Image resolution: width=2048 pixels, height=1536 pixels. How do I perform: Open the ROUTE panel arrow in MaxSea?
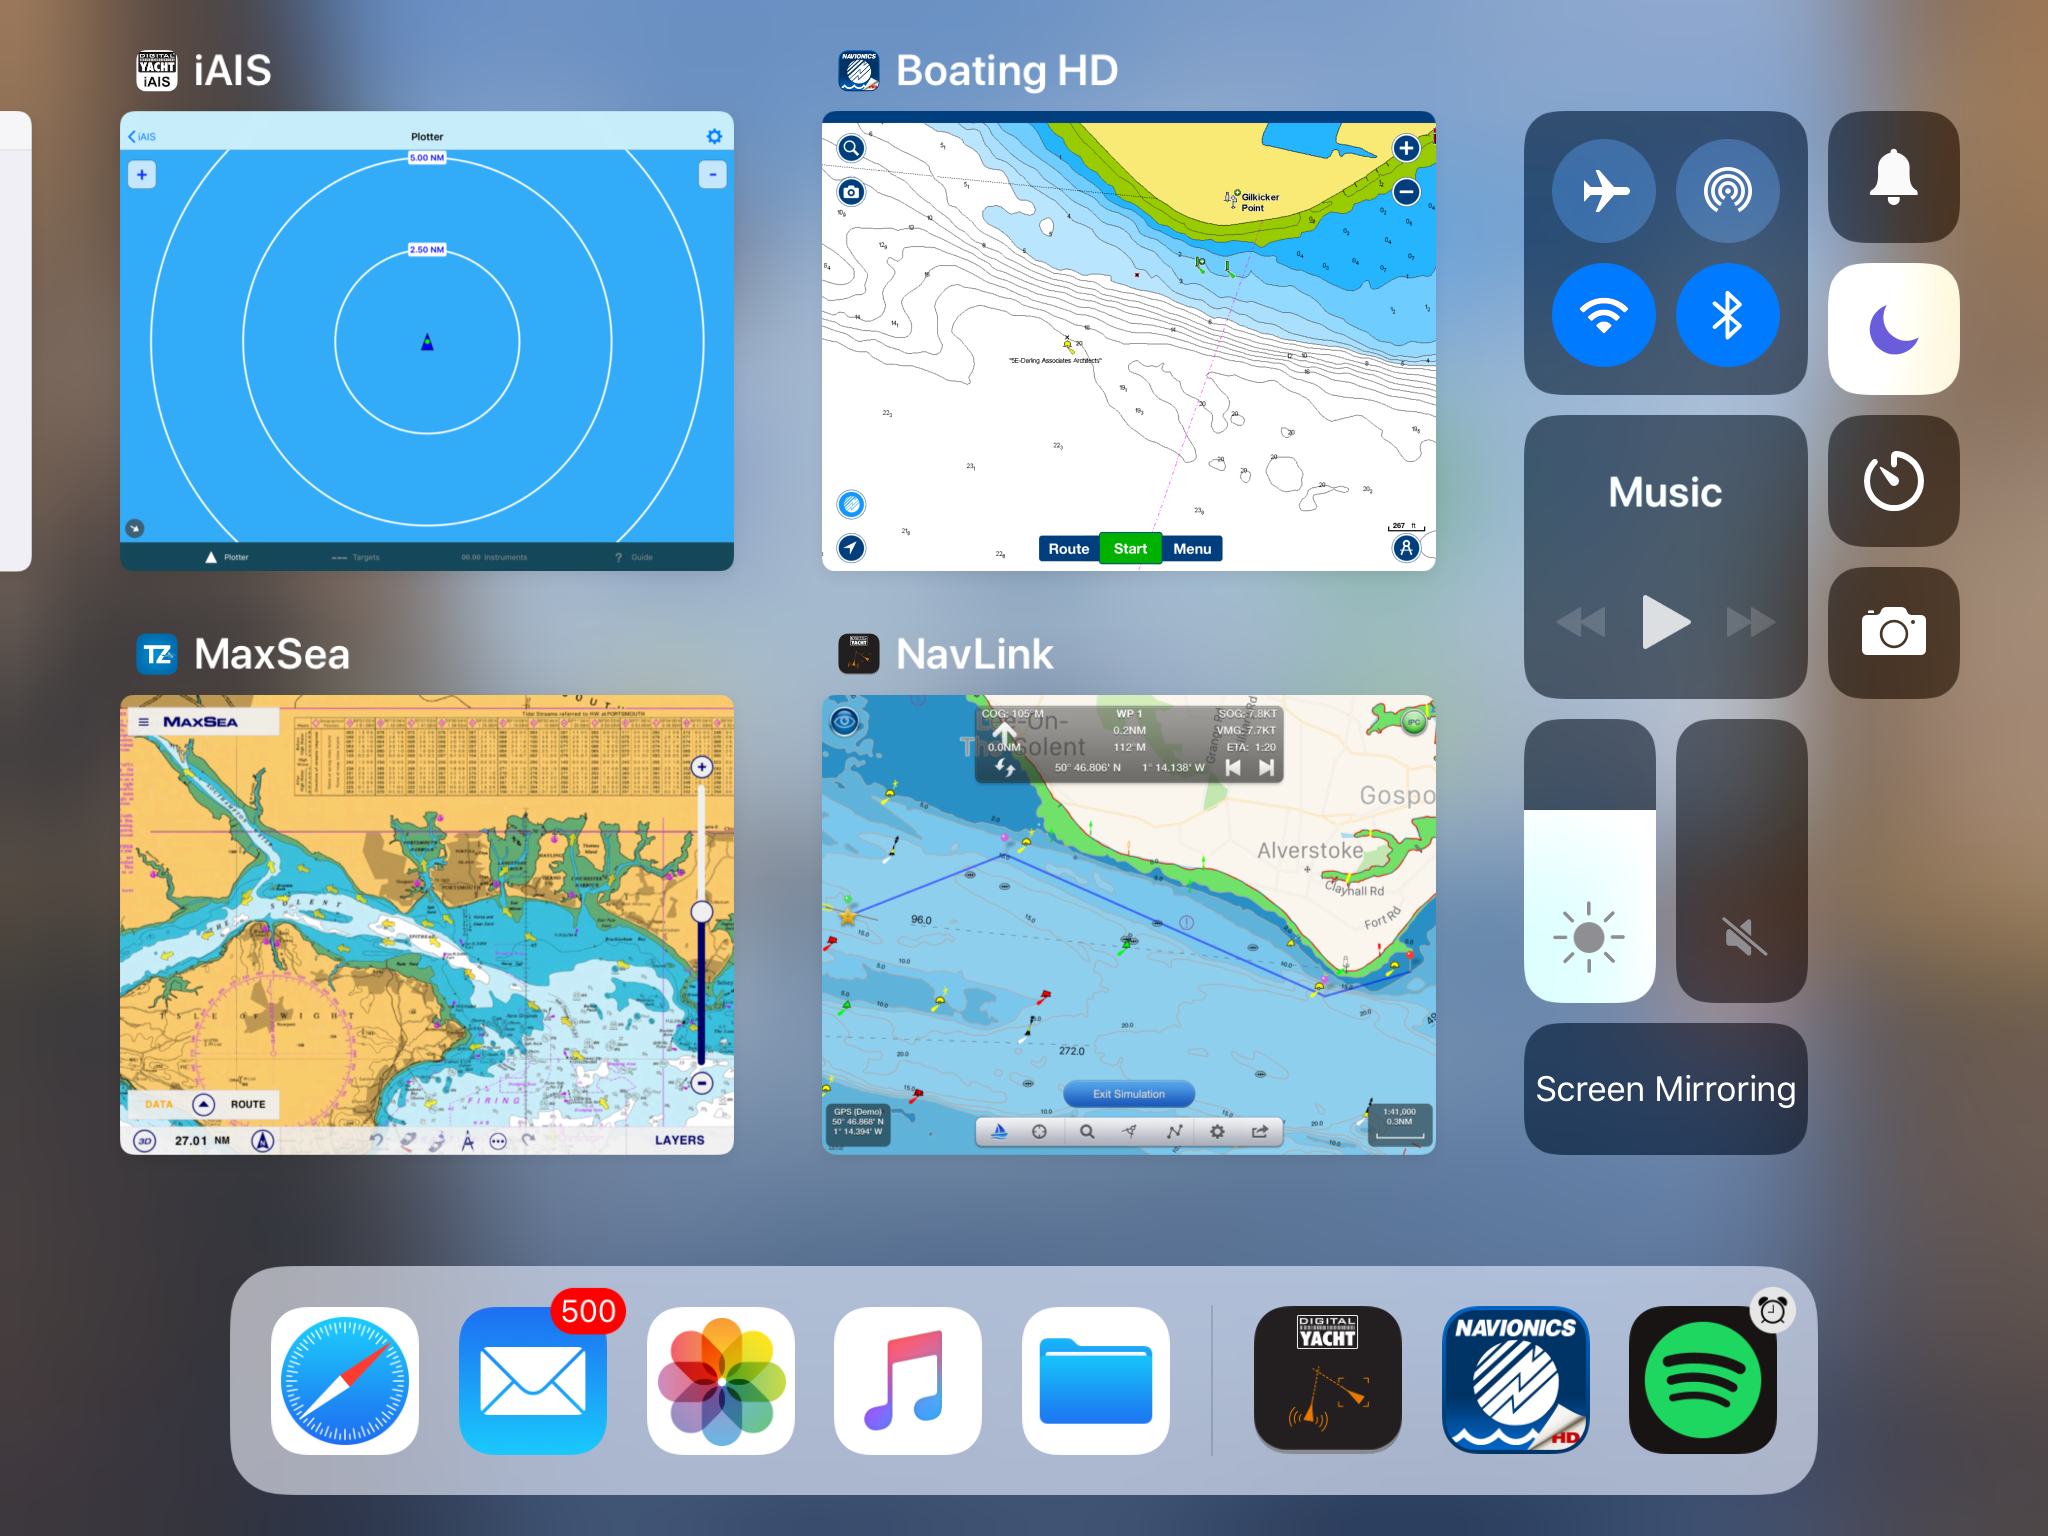point(203,1104)
